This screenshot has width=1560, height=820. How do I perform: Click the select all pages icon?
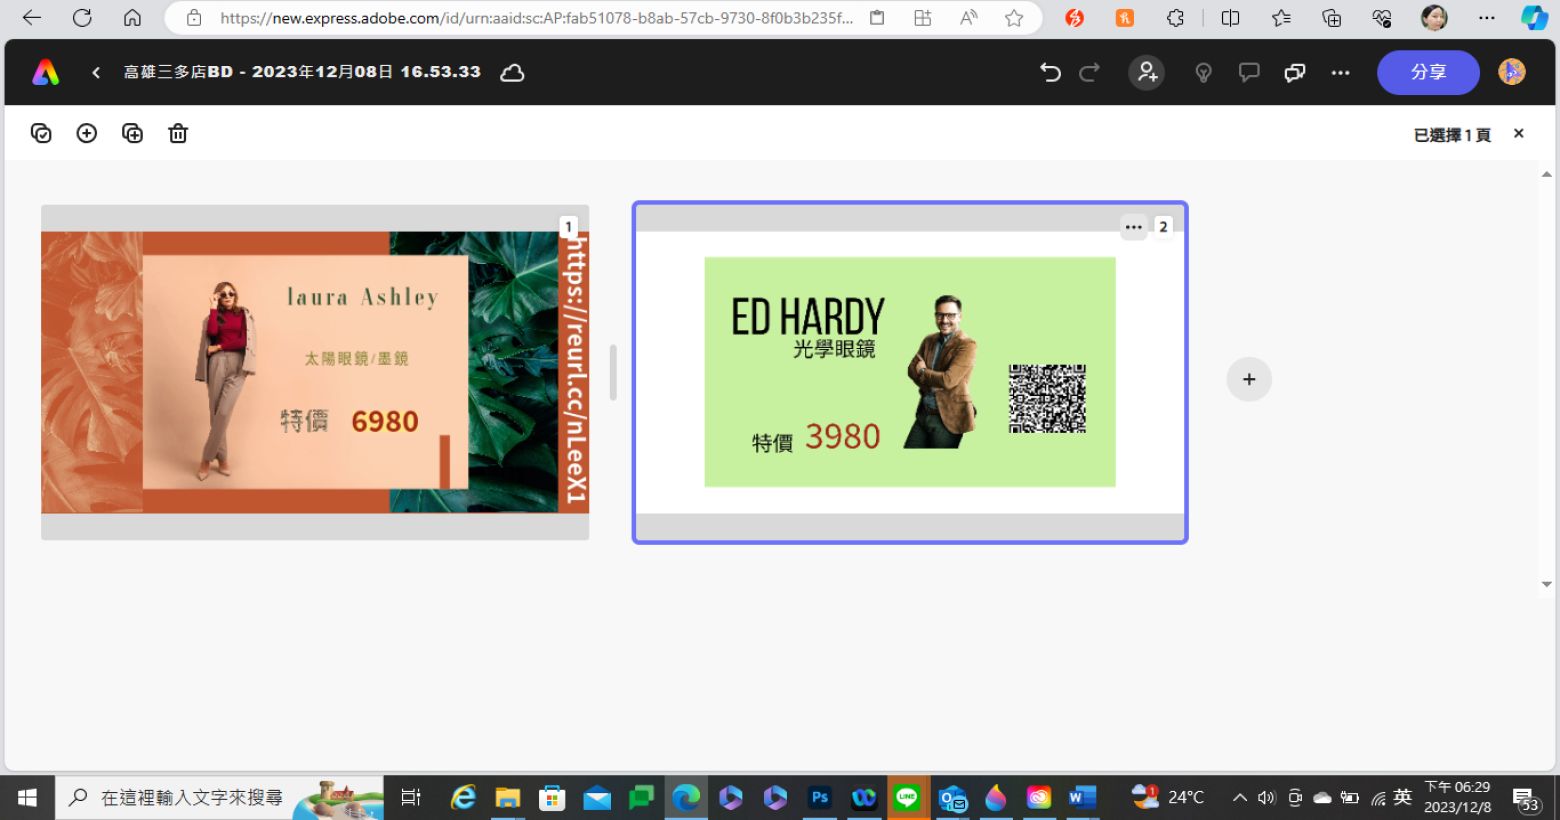click(x=41, y=133)
